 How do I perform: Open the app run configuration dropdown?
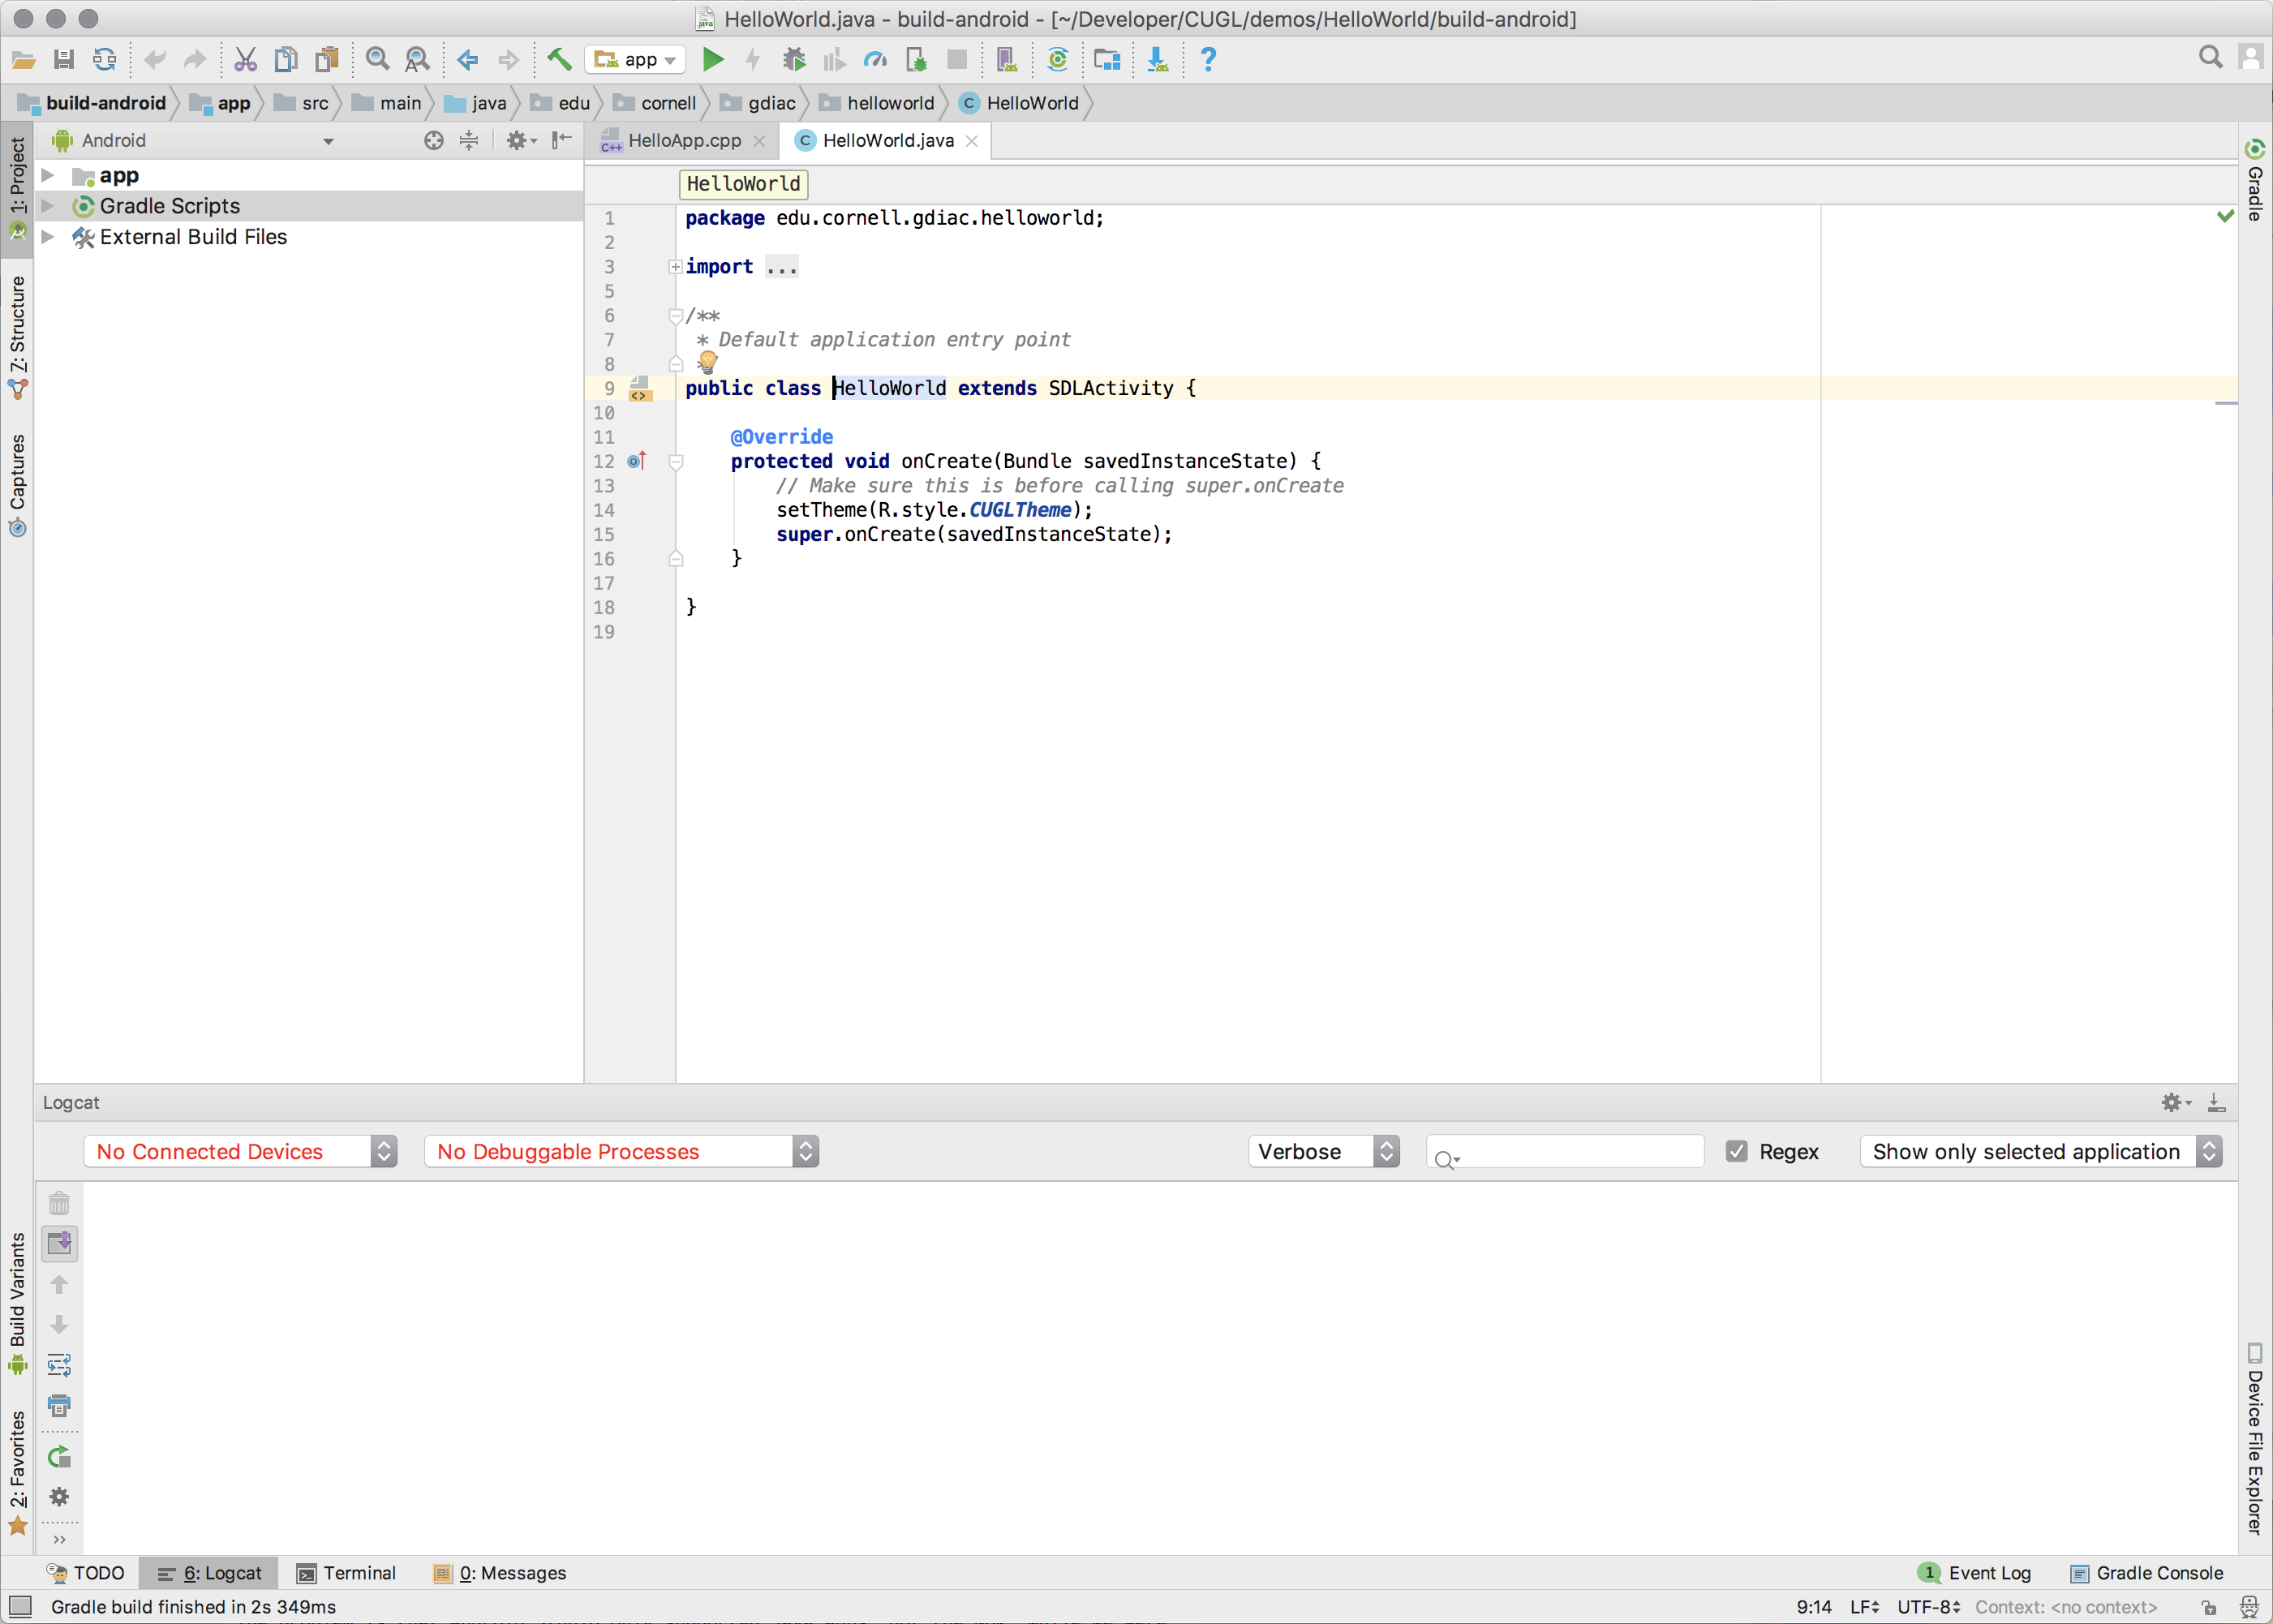click(636, 60)
